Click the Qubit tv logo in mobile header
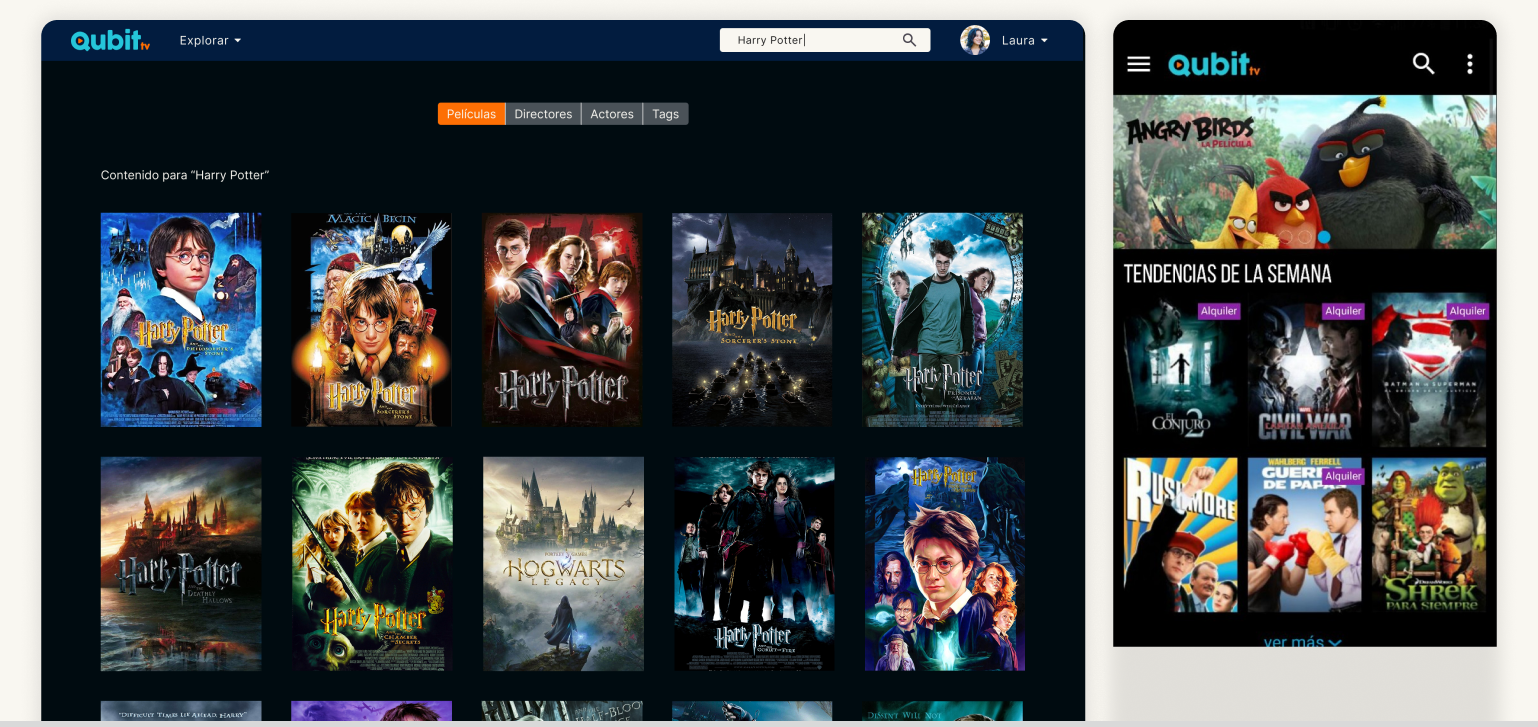This screenshot has width=1538, height=727. [x=1214, y=64]
